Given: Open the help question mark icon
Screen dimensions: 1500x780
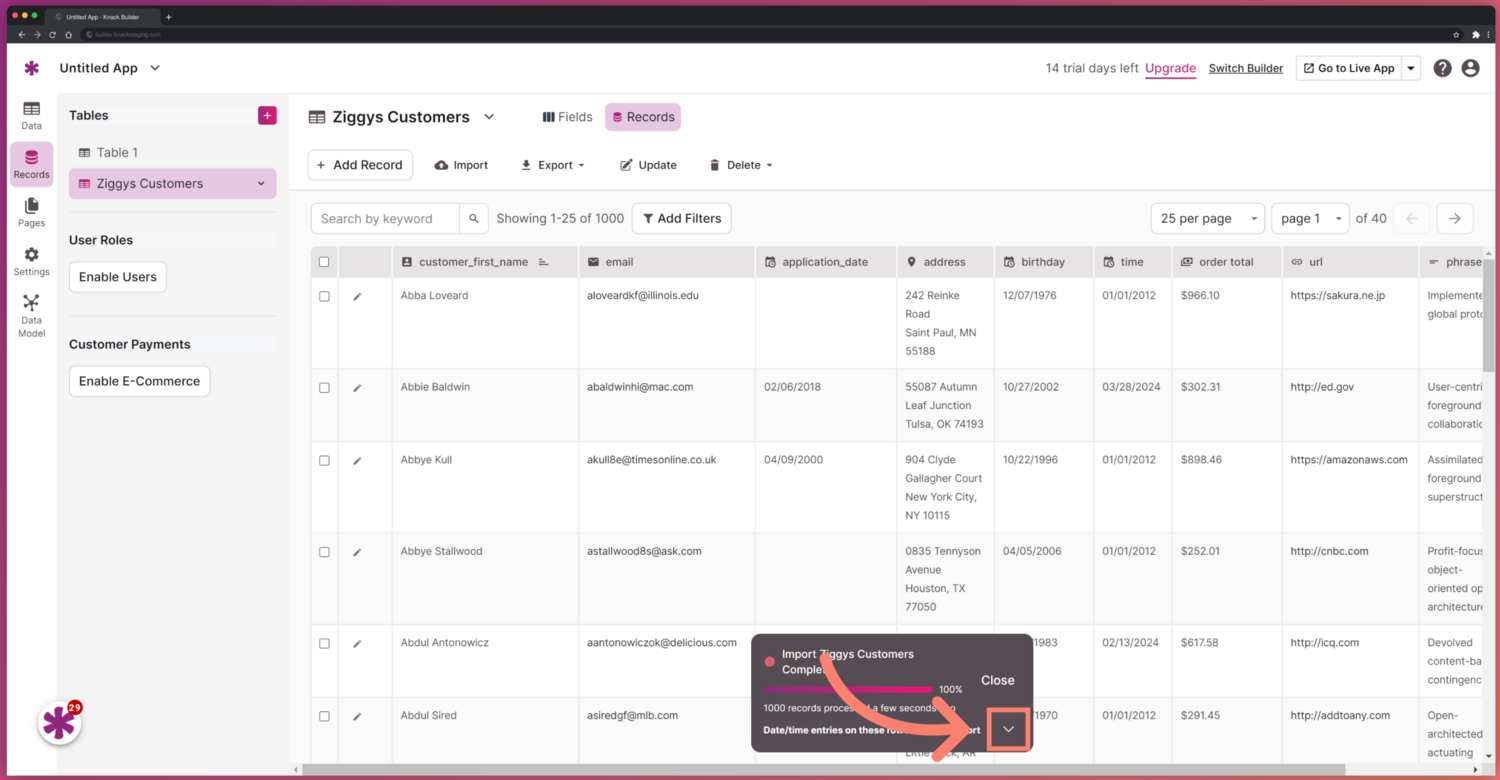Looking at the screenshot, I should 1442,68.
